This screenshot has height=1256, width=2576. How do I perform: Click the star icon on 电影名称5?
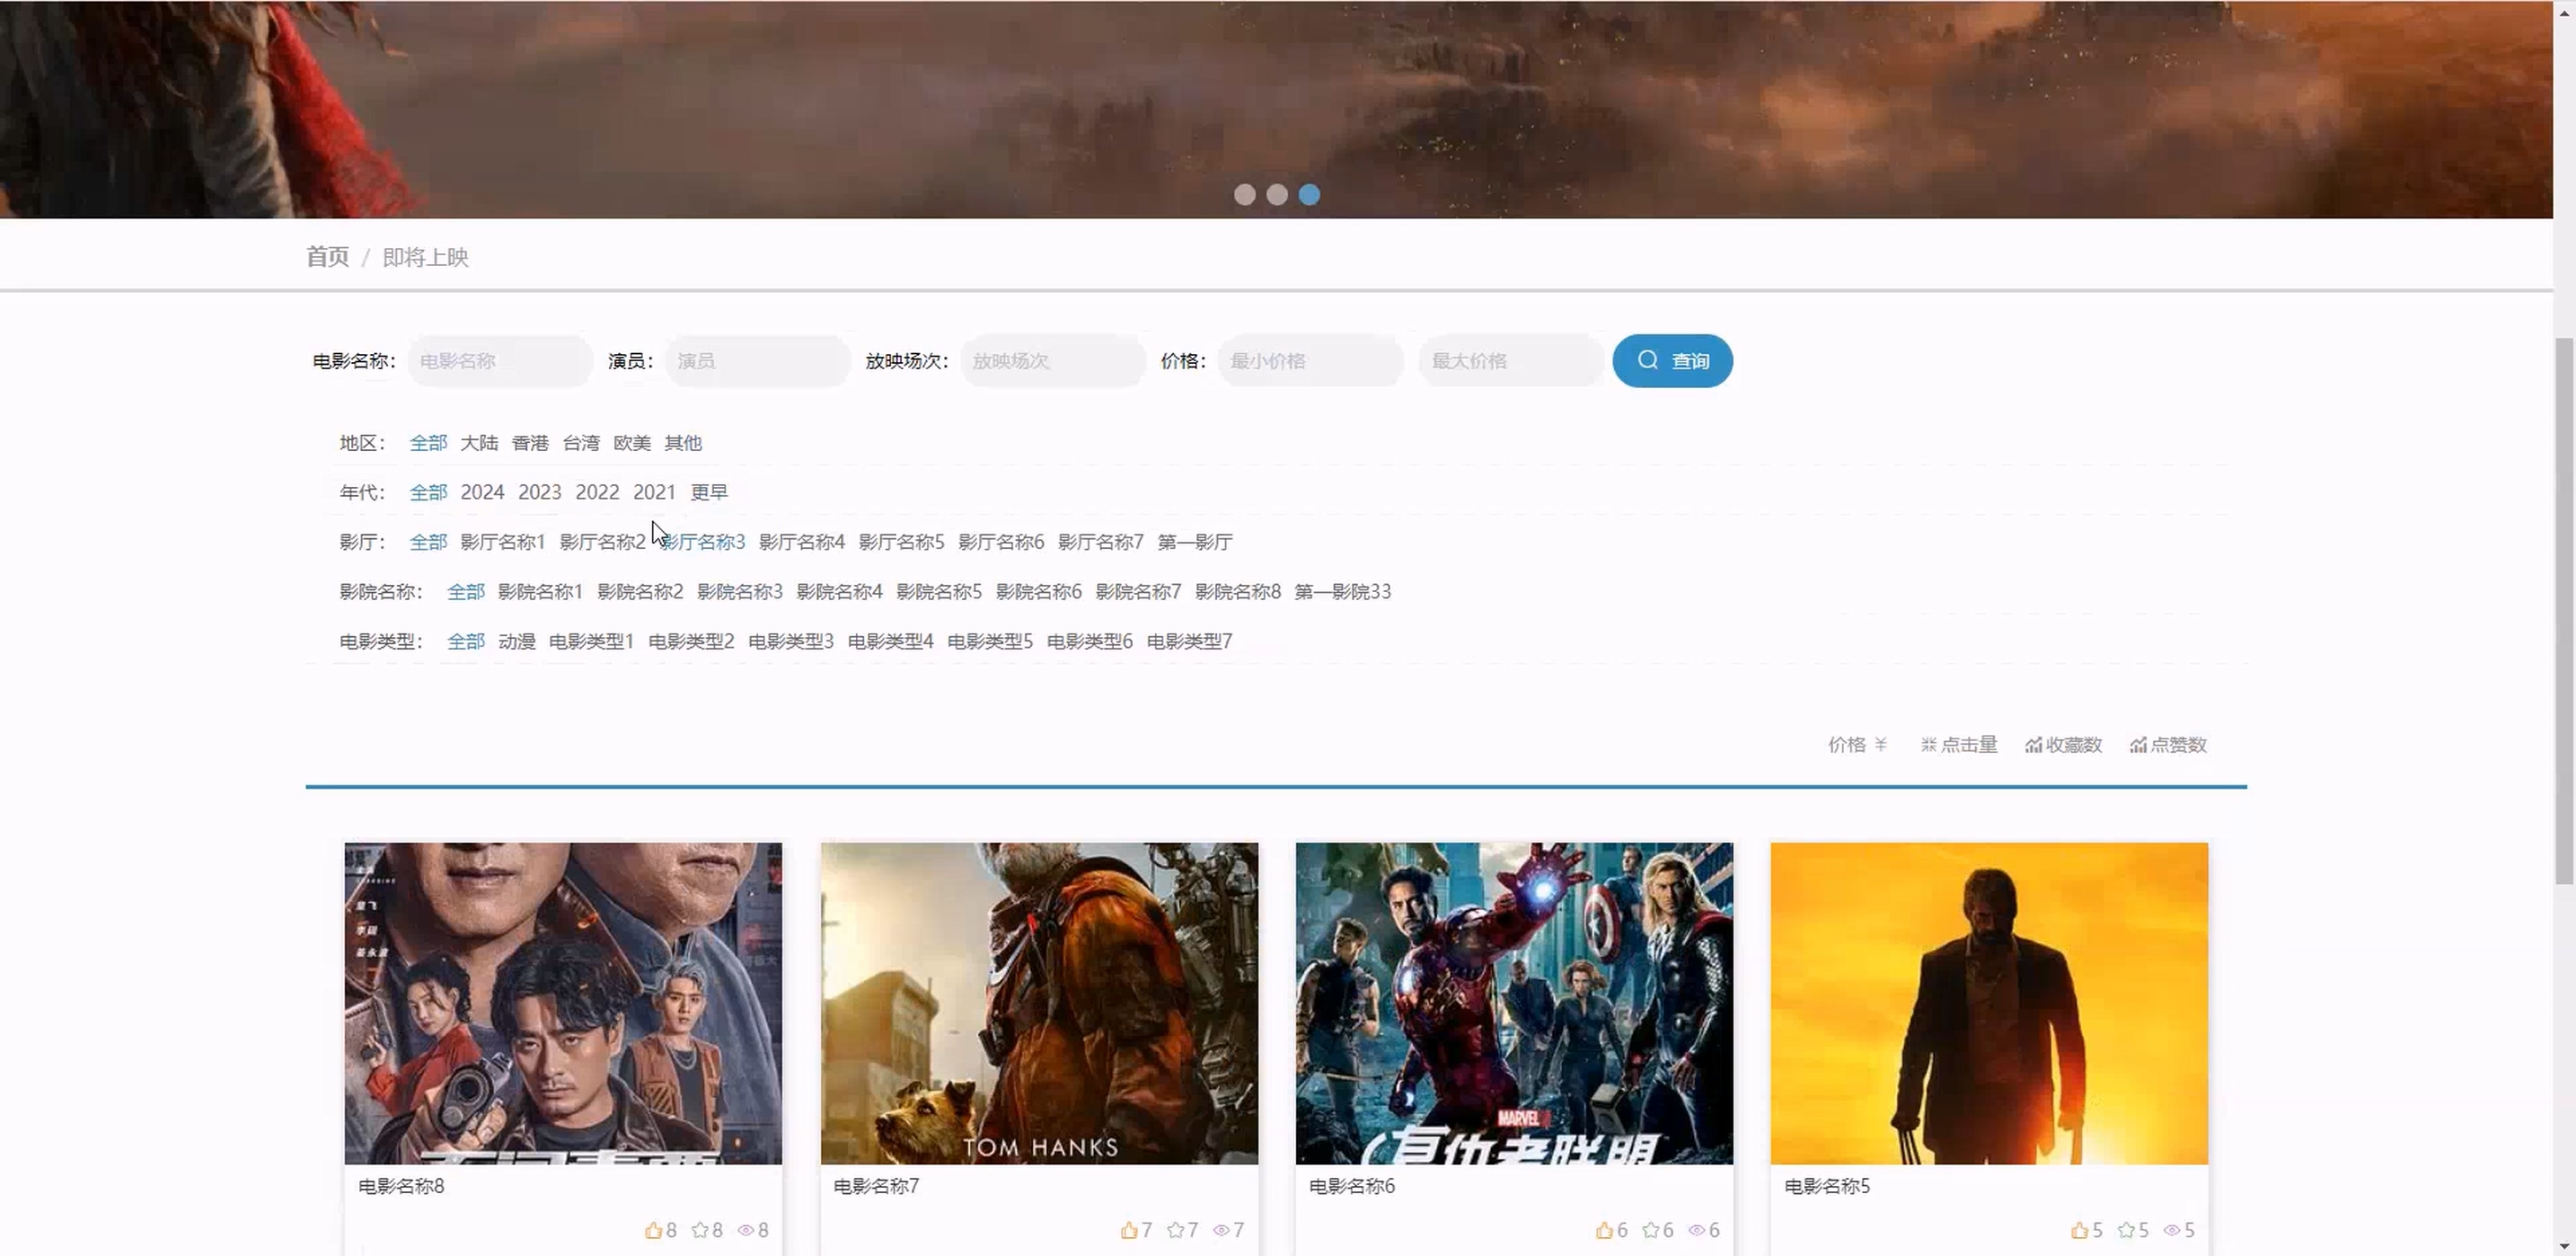(2127, 1230)
